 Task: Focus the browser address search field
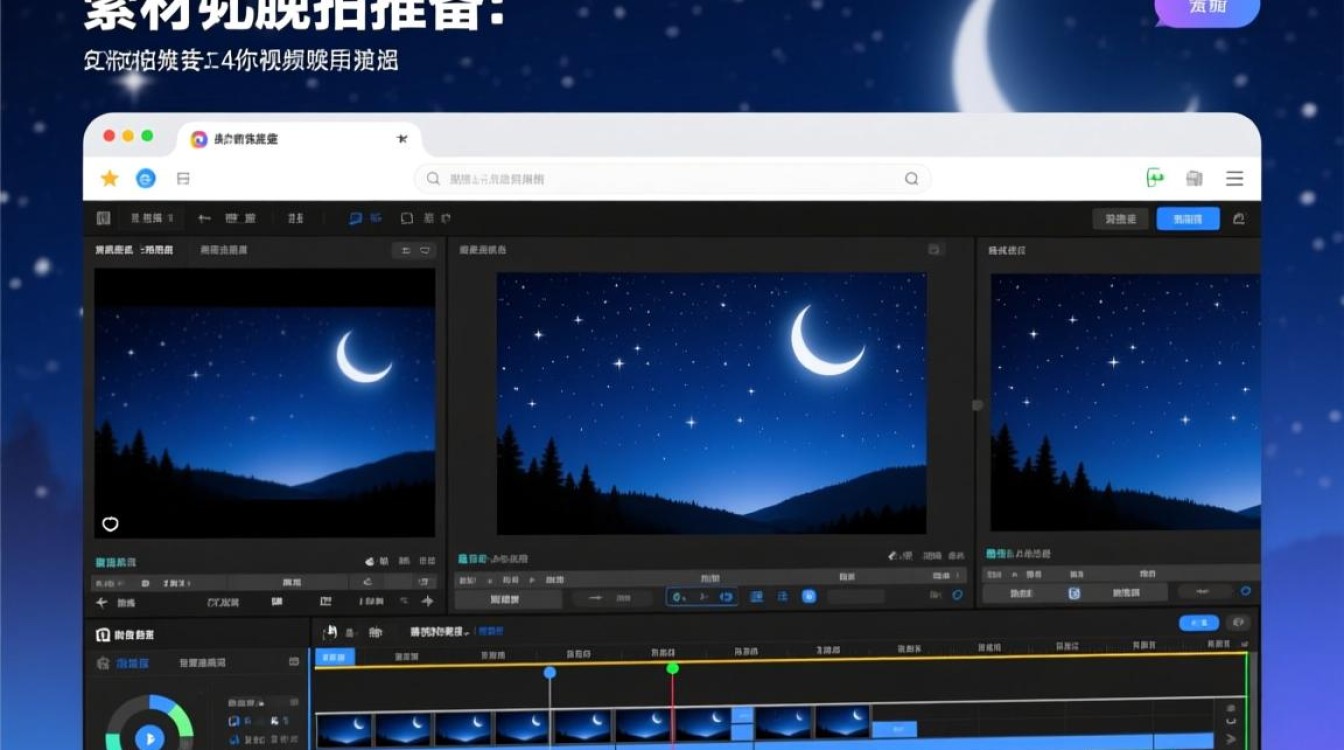pos(672,178)
